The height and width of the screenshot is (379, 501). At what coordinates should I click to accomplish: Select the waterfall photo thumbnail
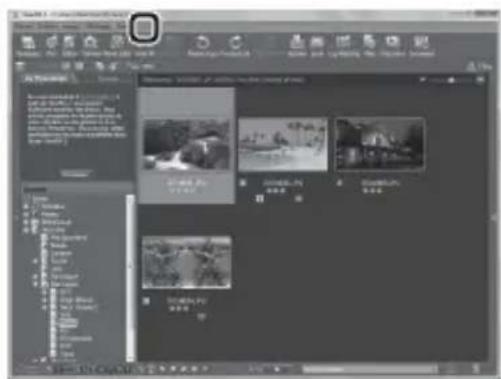pyautogui.click(x=186, y=145)
